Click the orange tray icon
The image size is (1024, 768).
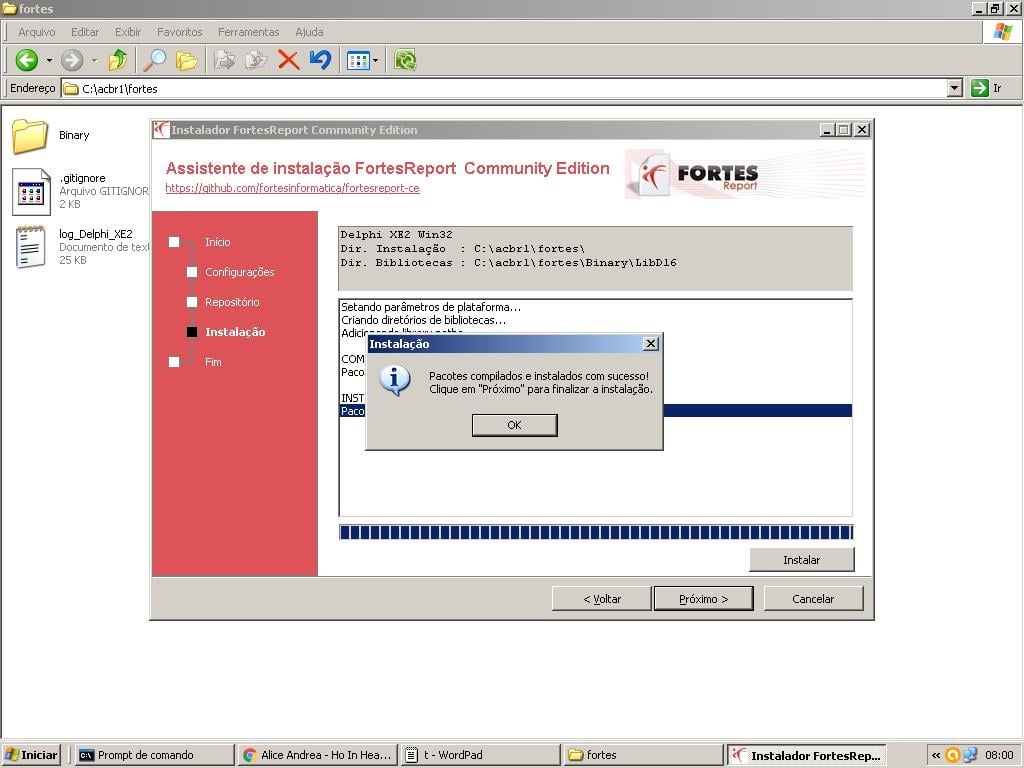tap(953, 755)
